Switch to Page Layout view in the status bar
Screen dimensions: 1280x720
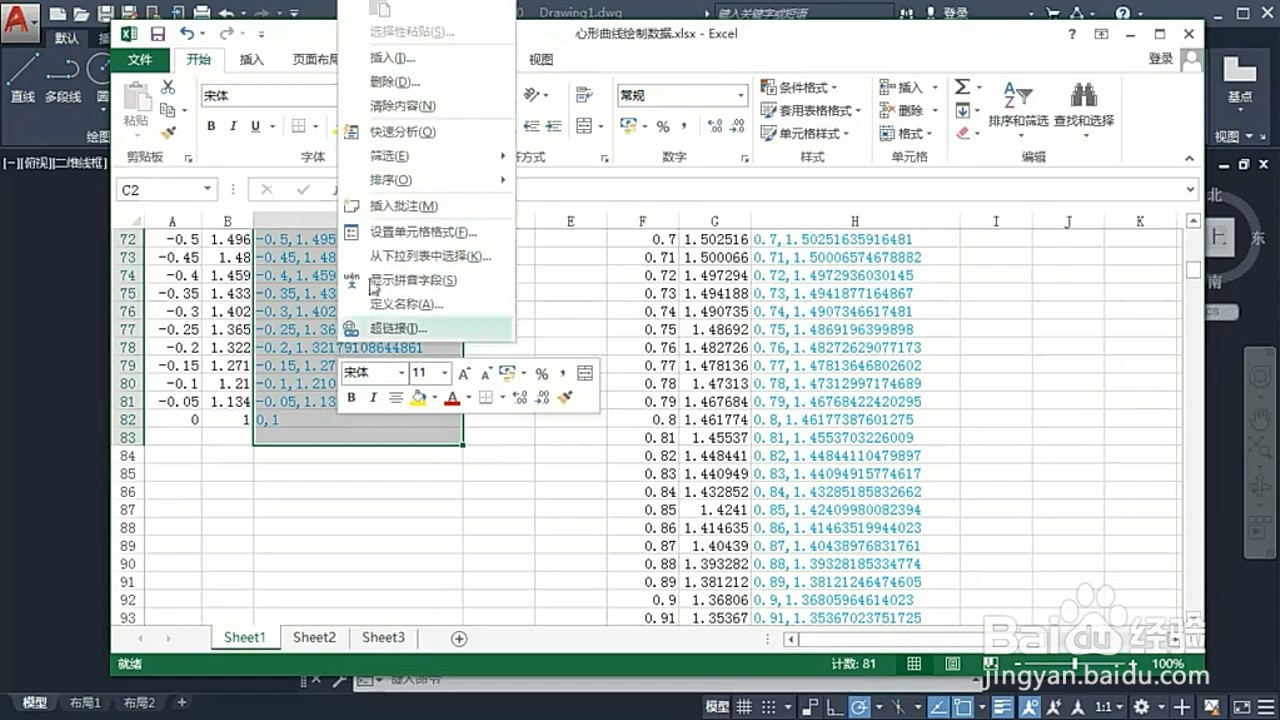click(952, 664)
